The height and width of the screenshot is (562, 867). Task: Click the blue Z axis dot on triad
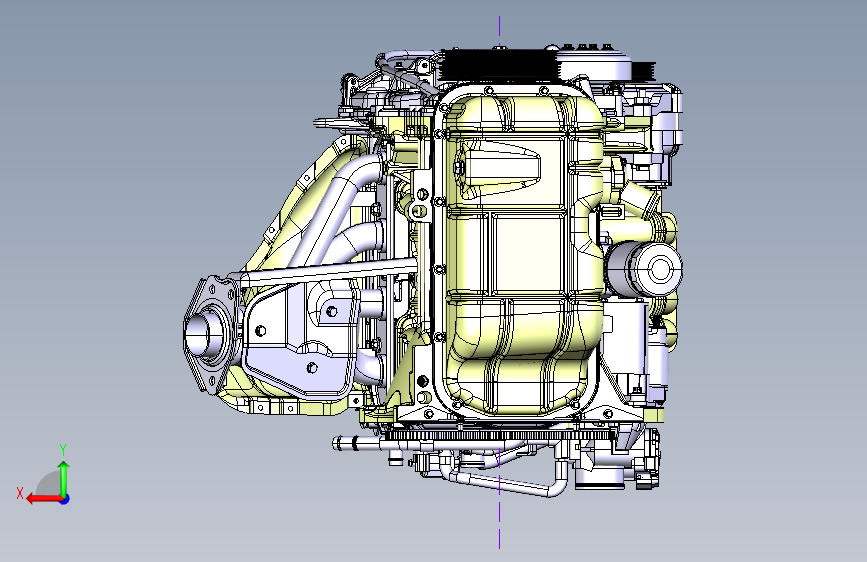(x=65, y=499)
